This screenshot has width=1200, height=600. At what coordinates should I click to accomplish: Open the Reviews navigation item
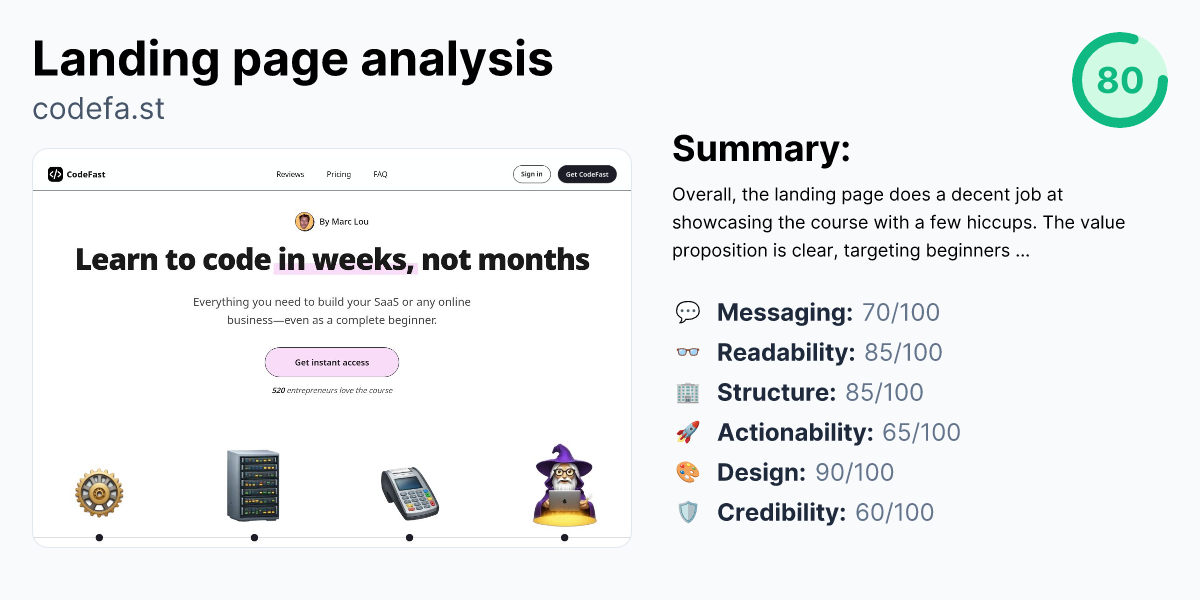tap(290, 174)
